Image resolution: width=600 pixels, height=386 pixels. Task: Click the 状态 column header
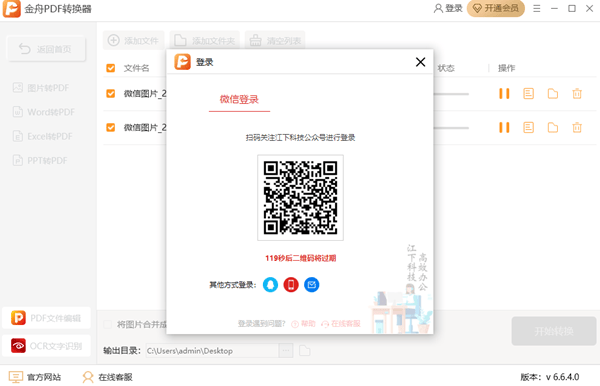coord(446,68)
